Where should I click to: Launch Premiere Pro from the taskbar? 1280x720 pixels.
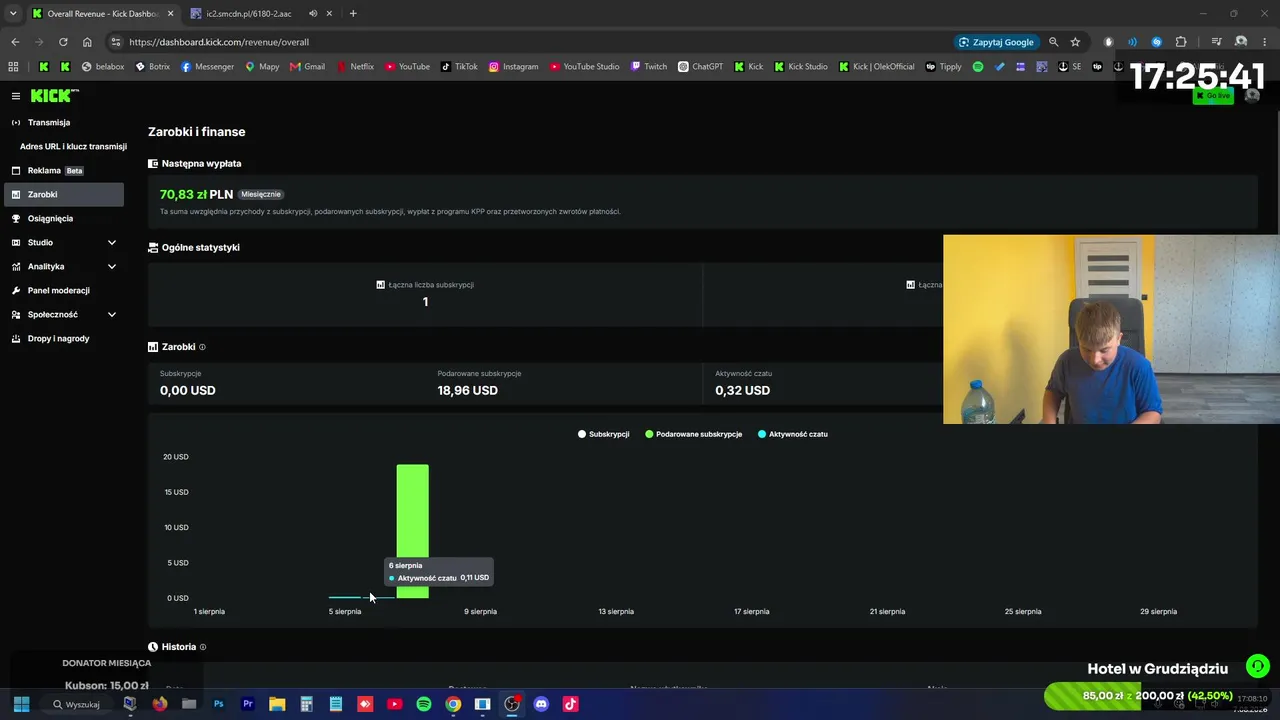point(248,704)
